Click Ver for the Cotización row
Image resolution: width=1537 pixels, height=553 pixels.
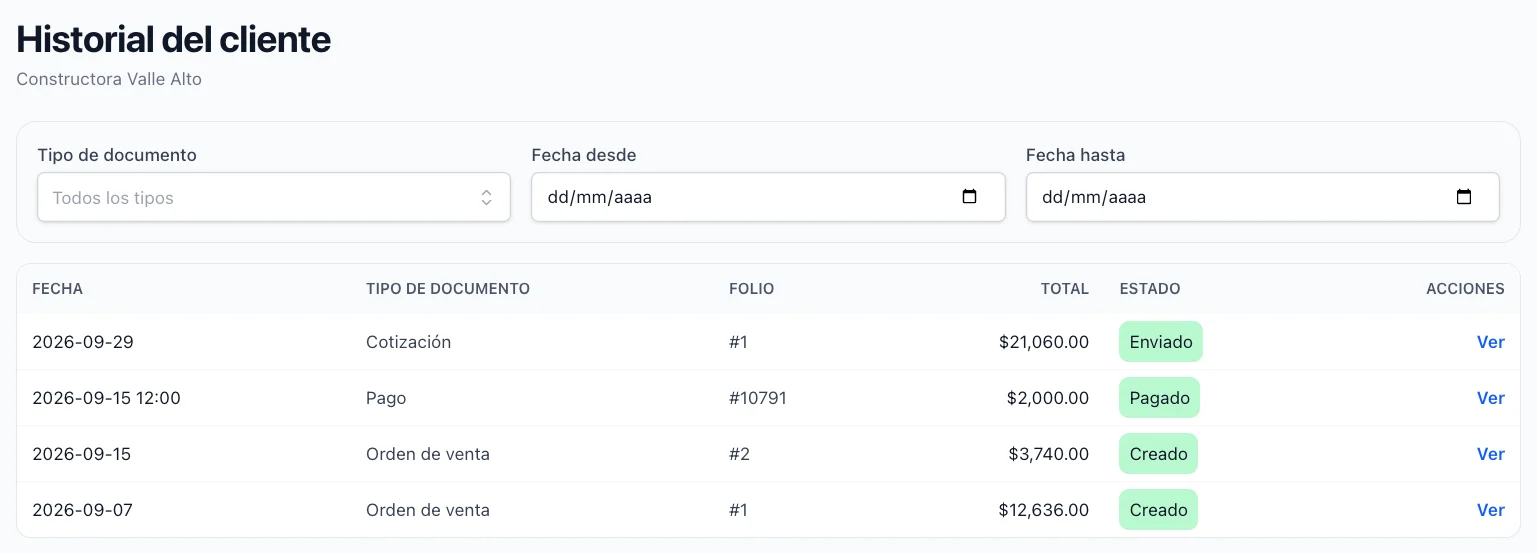1490,342
